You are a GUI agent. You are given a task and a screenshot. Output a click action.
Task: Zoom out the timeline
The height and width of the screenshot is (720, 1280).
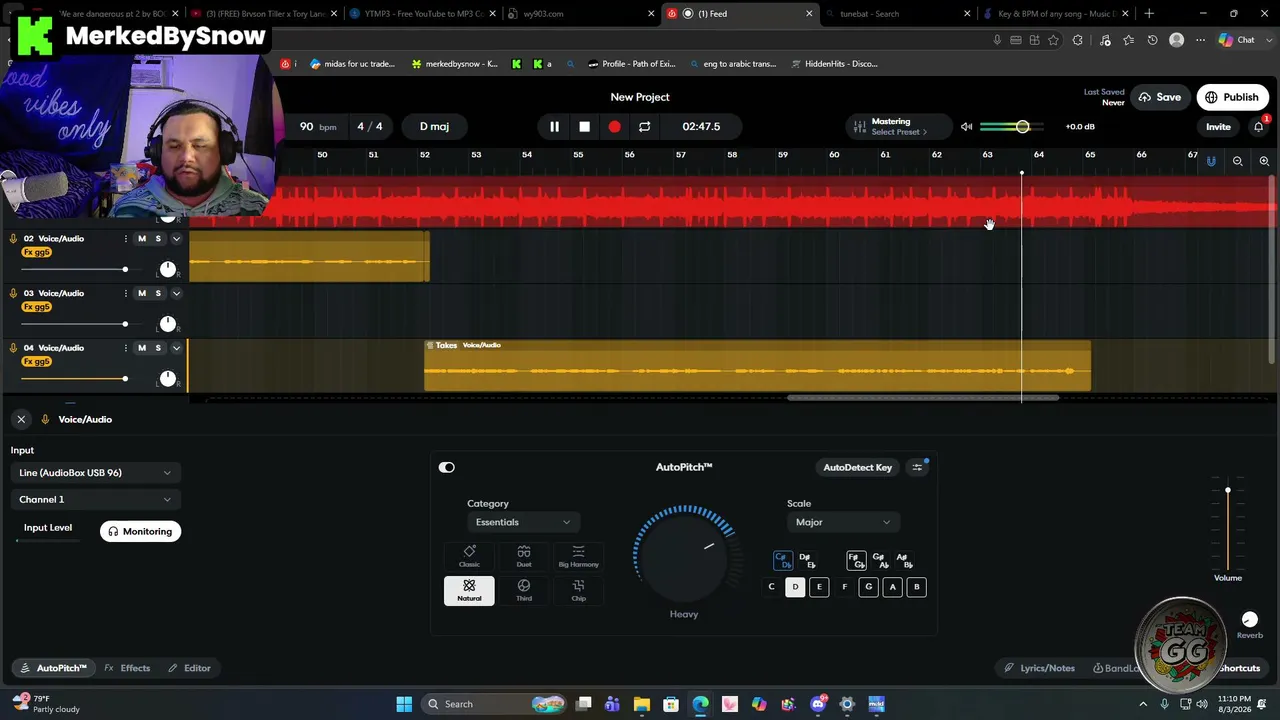(1238, 161)
